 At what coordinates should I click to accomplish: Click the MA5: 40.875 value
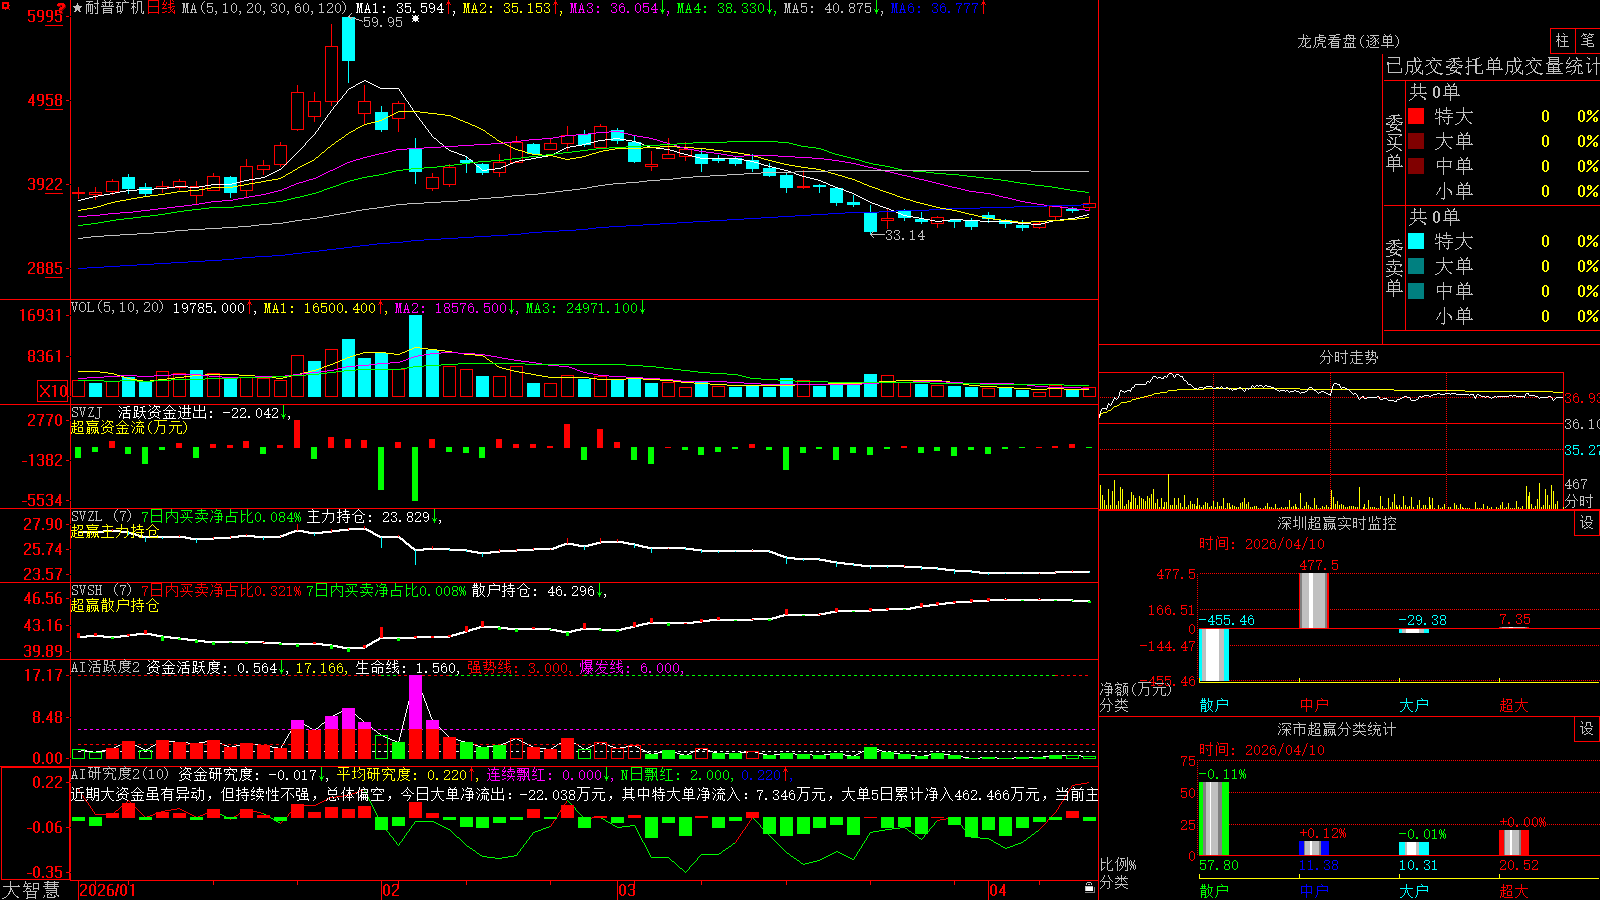click(828, 8)
